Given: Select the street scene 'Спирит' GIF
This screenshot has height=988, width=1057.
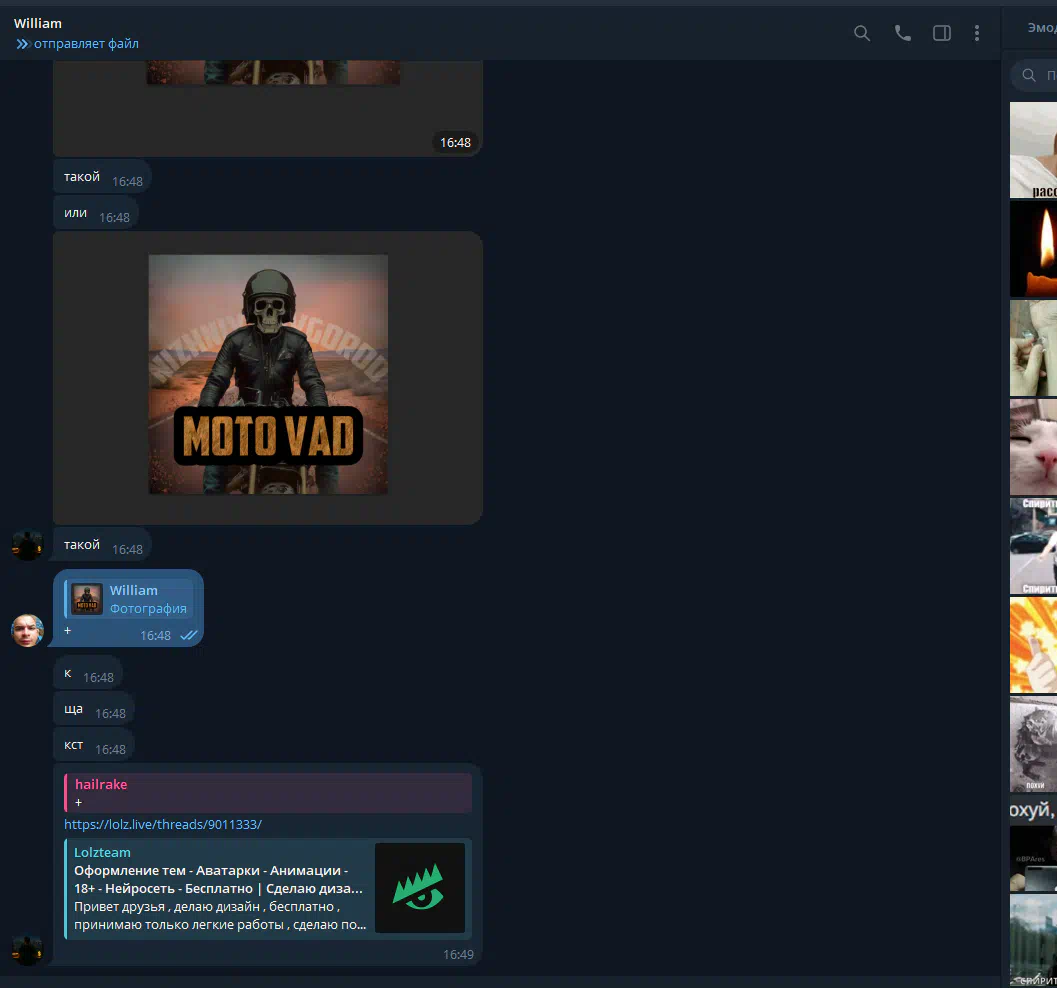Looking at the screenshot, I should pyautogui.click(x=1033, y=546).
